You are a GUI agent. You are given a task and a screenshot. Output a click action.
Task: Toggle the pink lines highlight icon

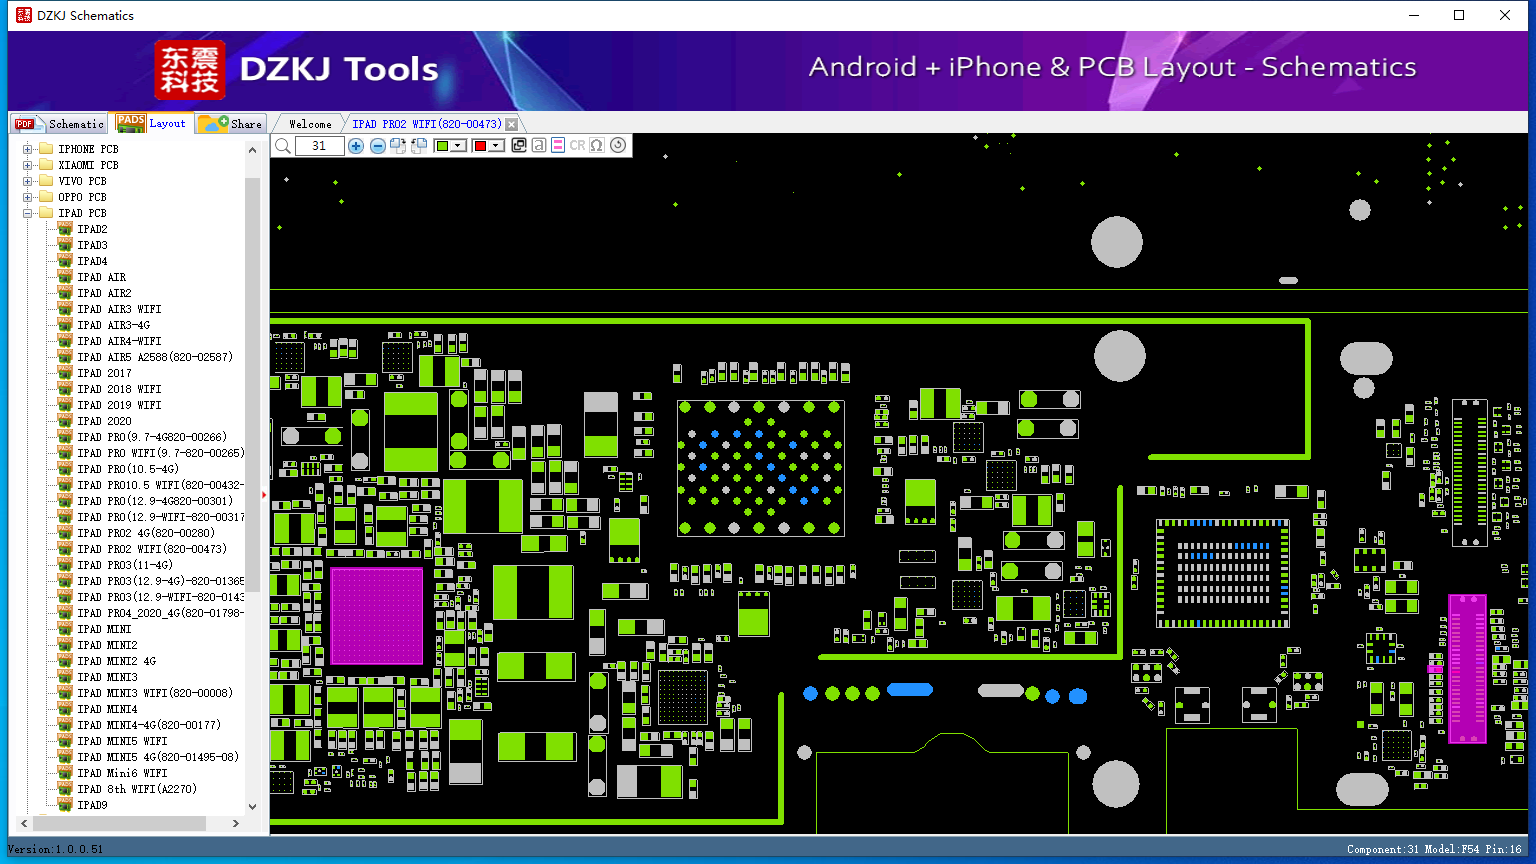(558, 146)
